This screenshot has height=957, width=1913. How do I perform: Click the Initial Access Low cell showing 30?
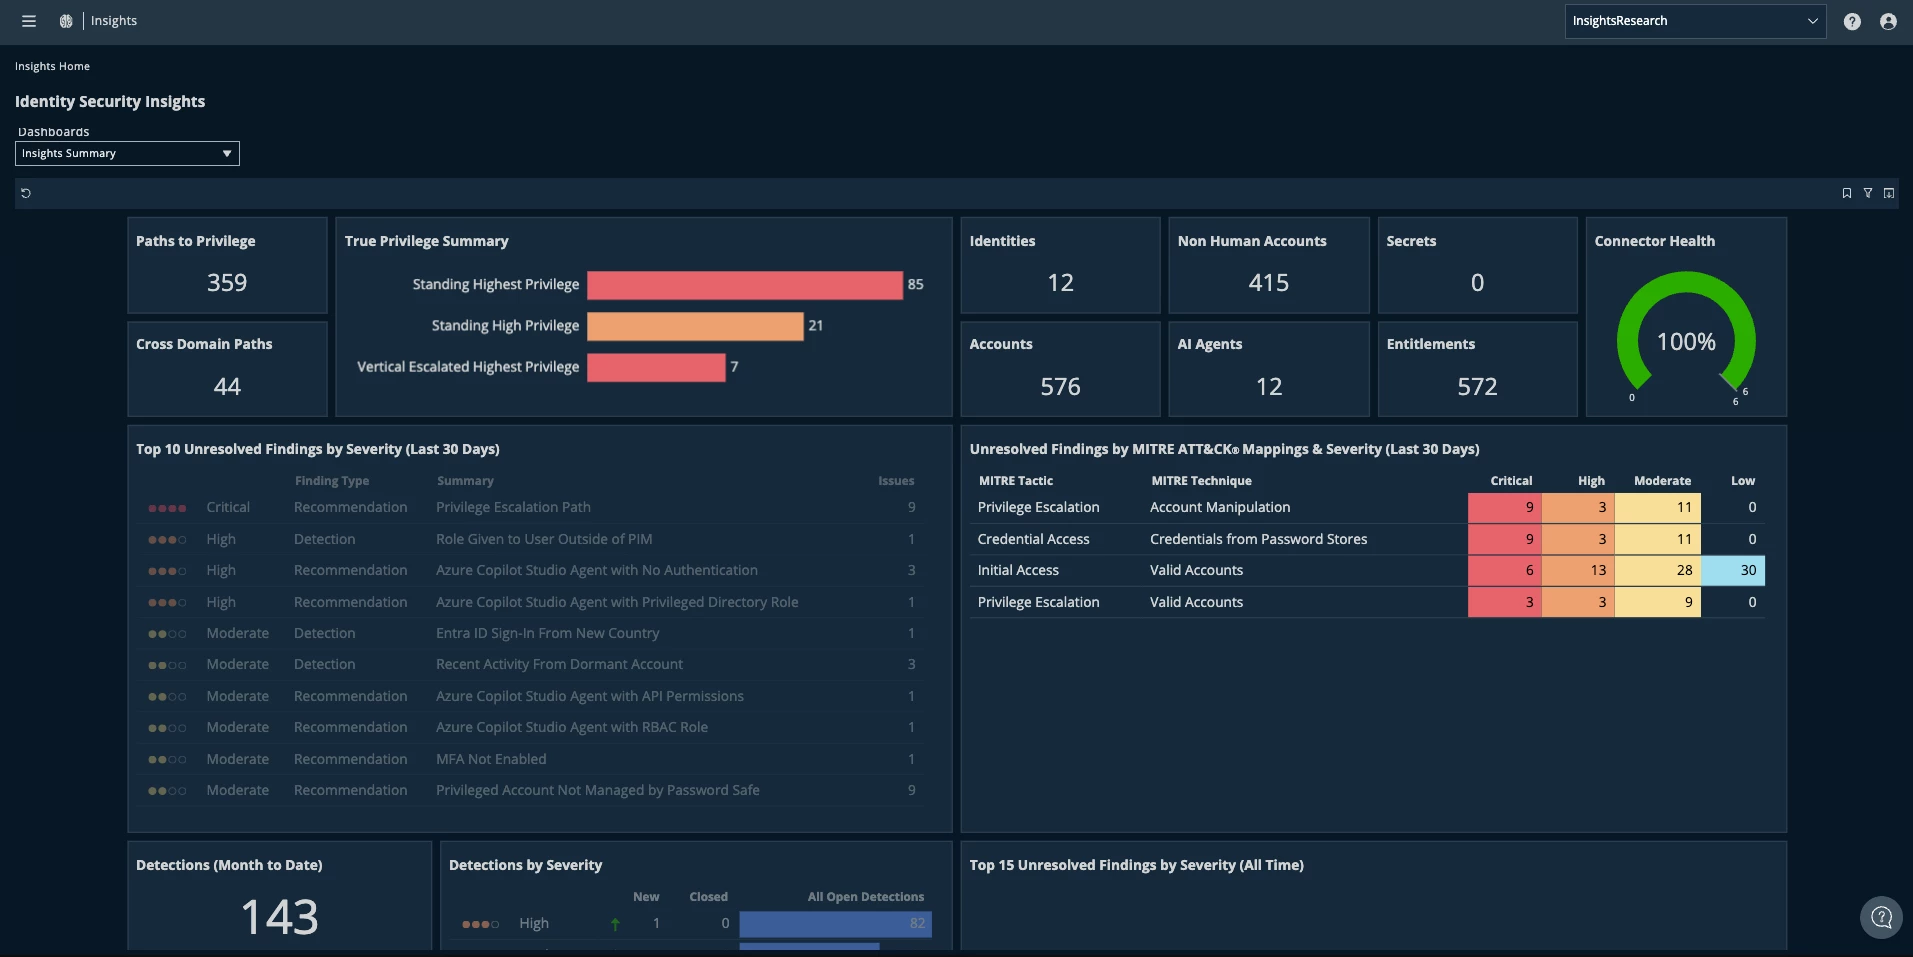[x=1733, y=570]
